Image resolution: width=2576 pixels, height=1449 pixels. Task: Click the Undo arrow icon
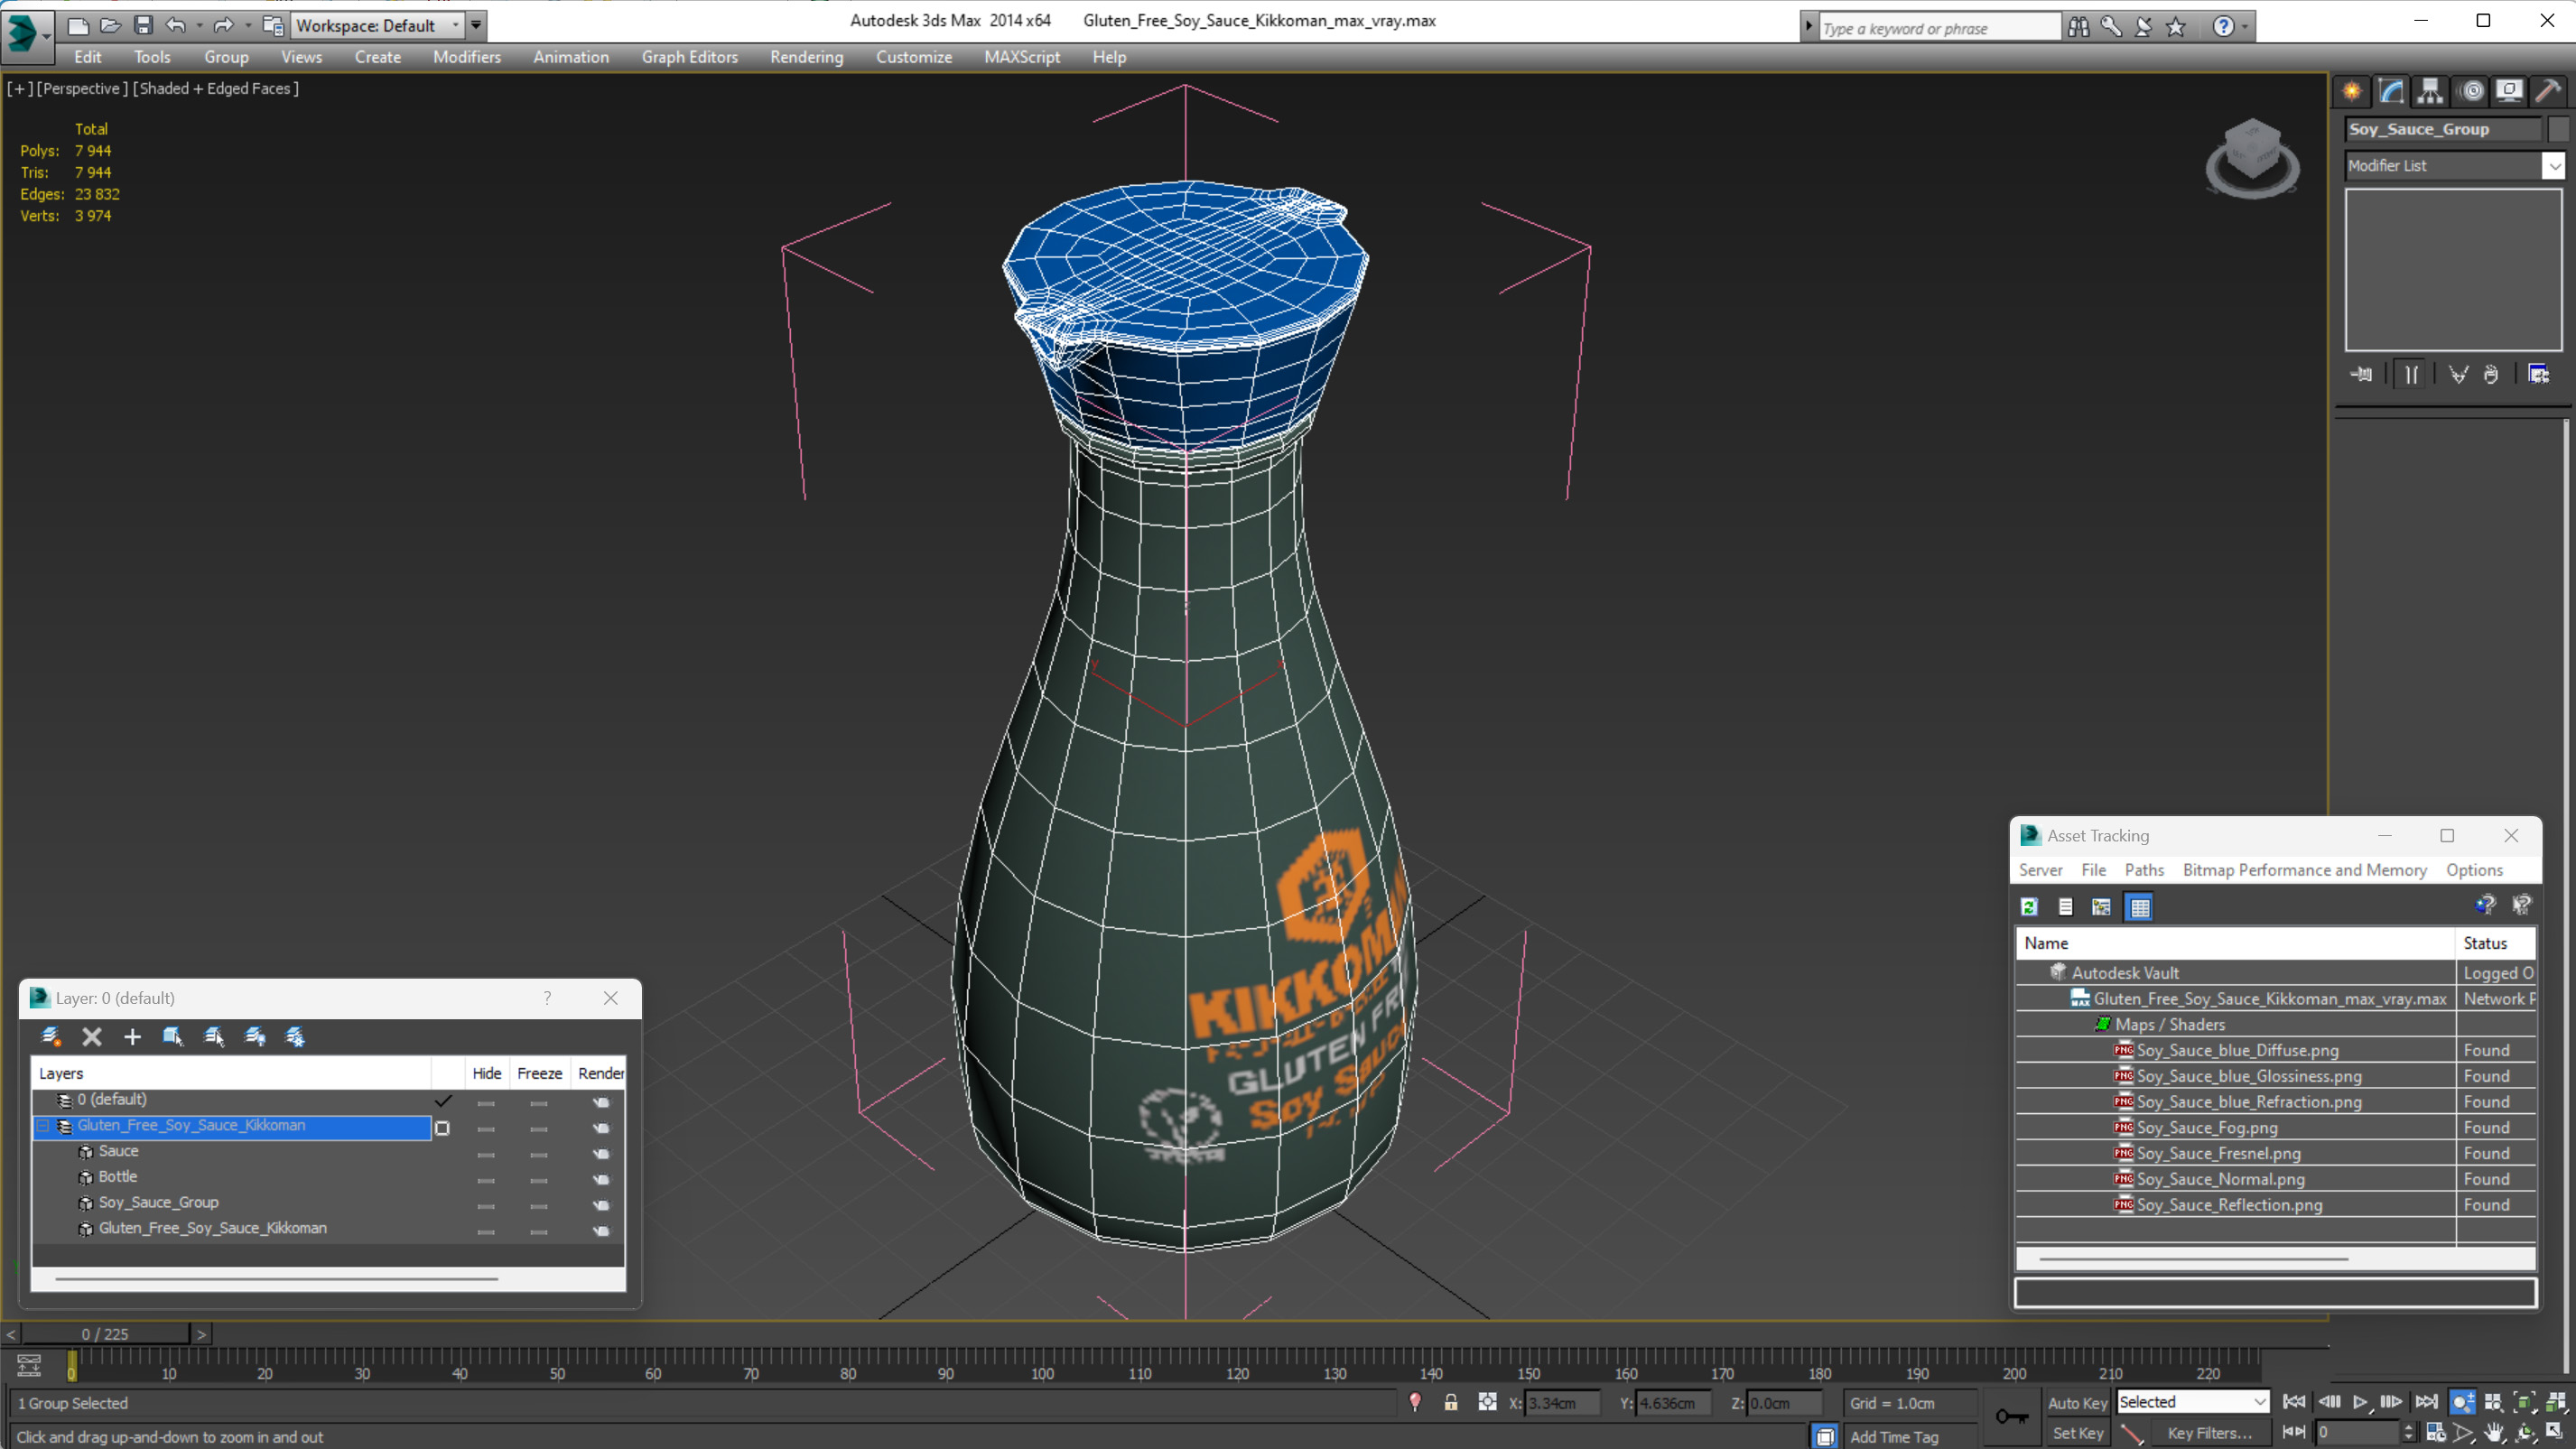(x=176, y=25)
